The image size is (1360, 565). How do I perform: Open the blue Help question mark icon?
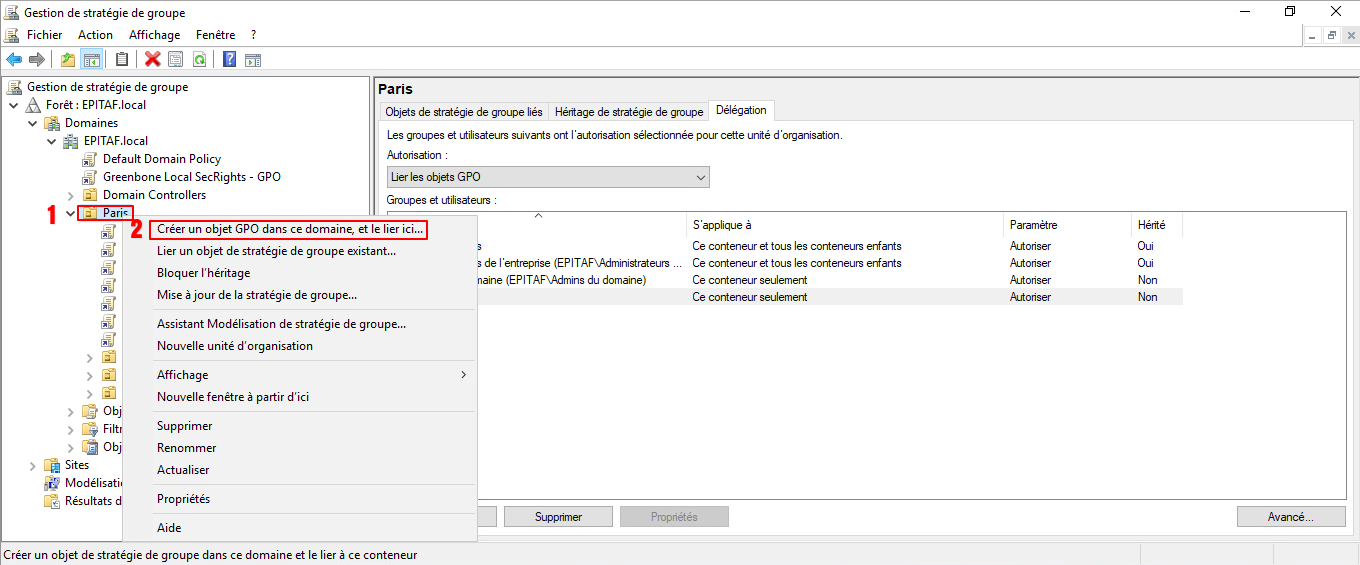click(229, 60)
